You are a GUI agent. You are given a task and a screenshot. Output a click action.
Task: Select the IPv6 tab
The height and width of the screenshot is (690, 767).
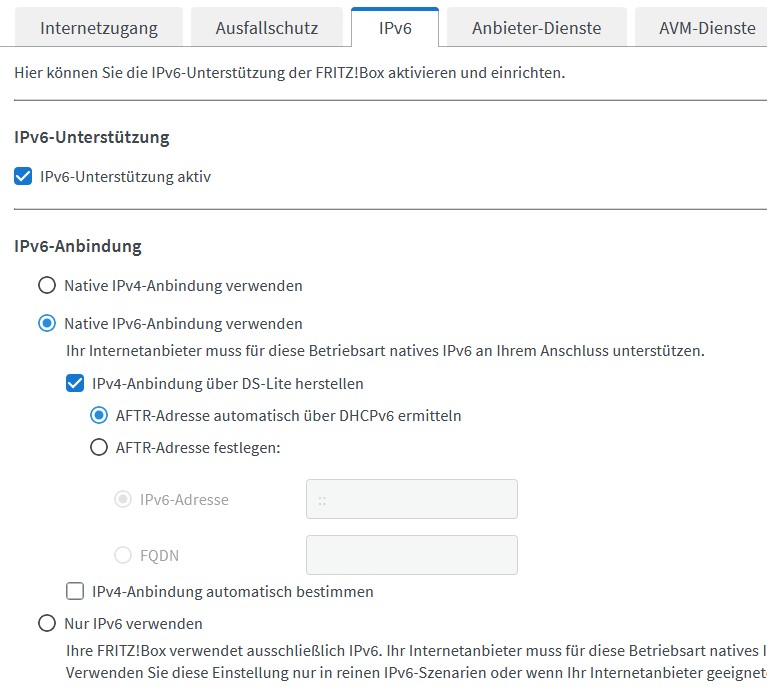pos(395,28)
